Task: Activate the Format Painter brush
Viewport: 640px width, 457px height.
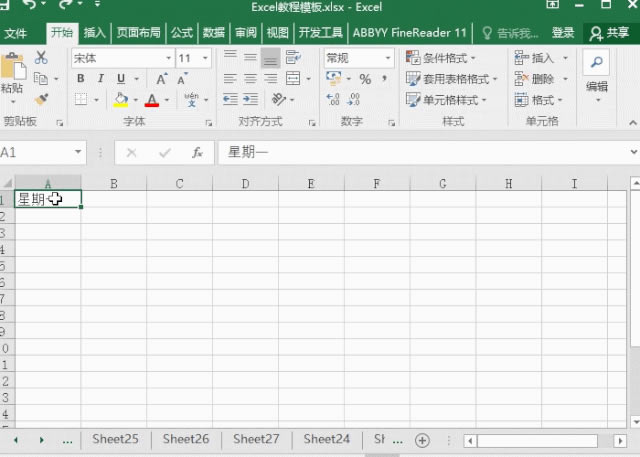Action: tap(41, 99)
